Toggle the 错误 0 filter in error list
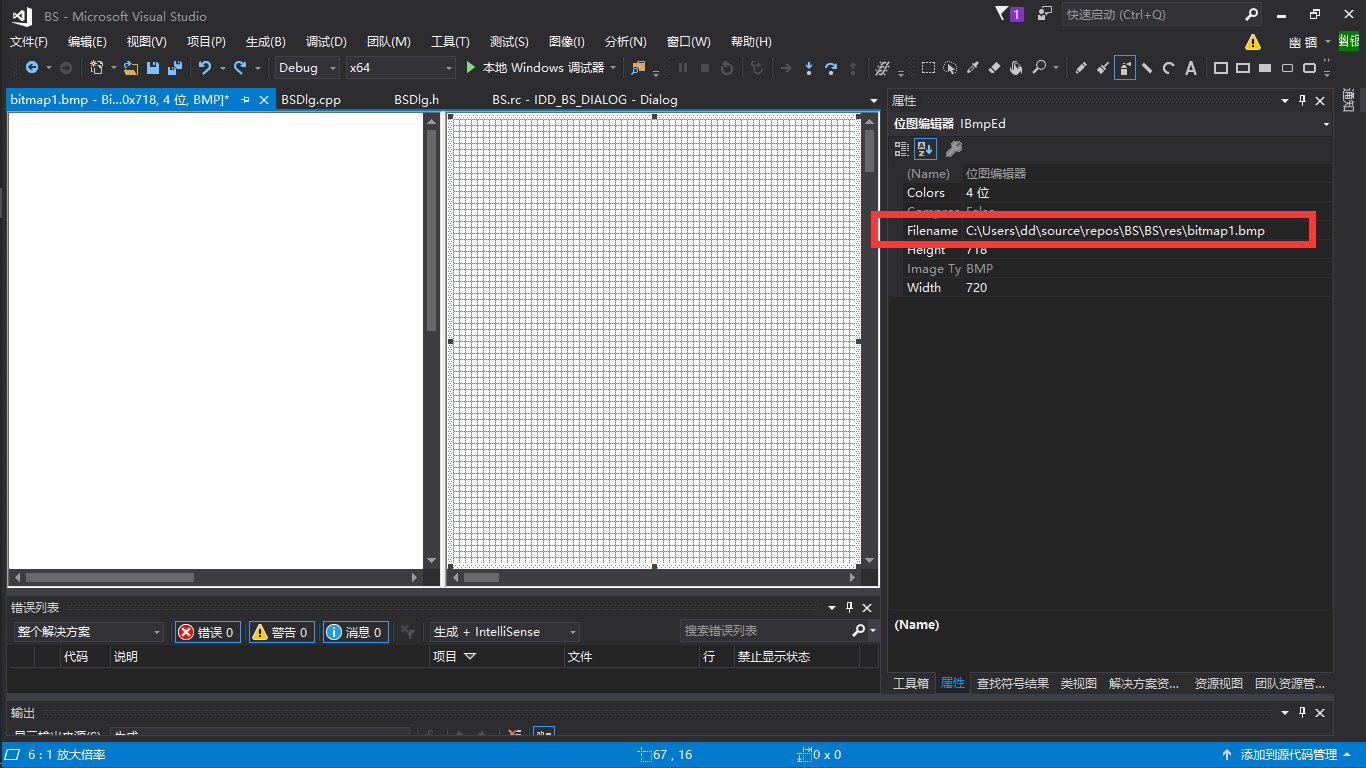Screen dimensions: 1366x768 point(207,631)
